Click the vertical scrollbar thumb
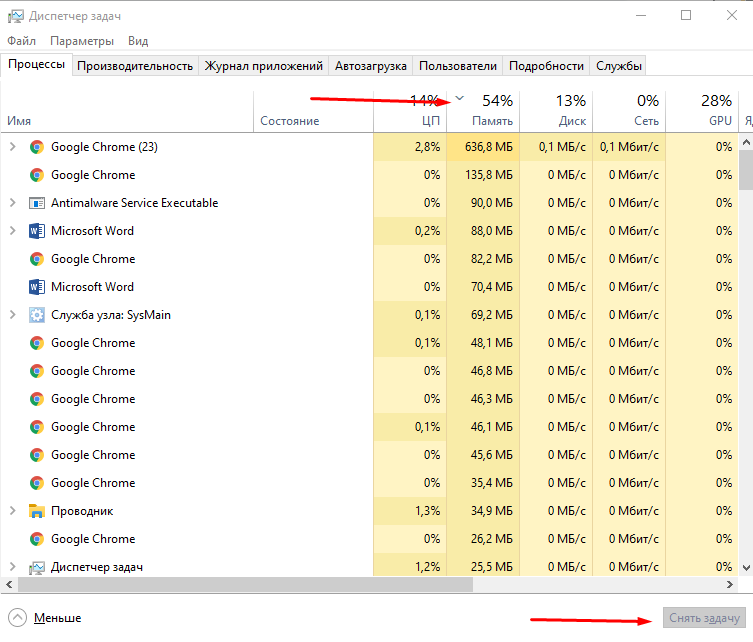The image size is (753, 642). 746,170
